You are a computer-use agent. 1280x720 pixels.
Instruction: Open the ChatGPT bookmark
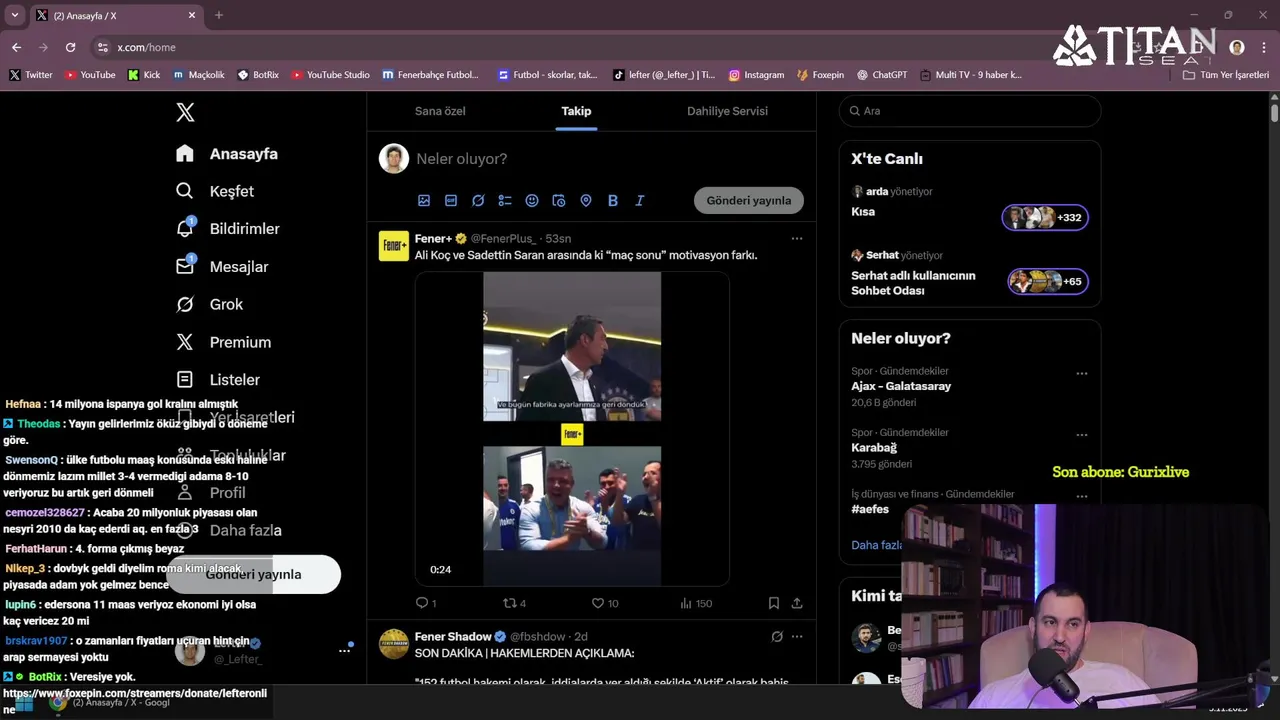pos(882,75)
